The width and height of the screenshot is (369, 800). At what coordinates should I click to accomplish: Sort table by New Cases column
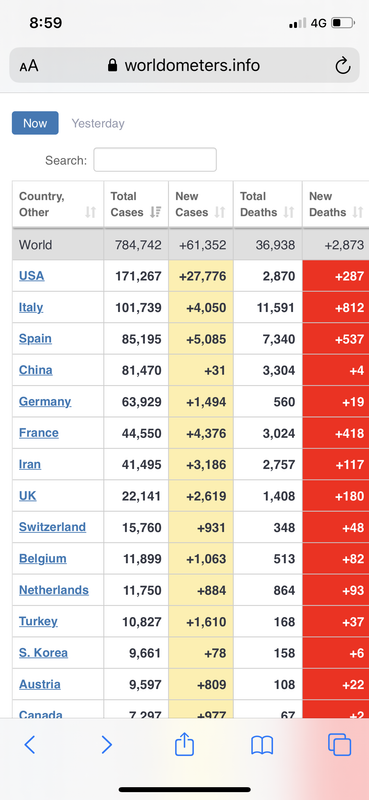[220, 212]
